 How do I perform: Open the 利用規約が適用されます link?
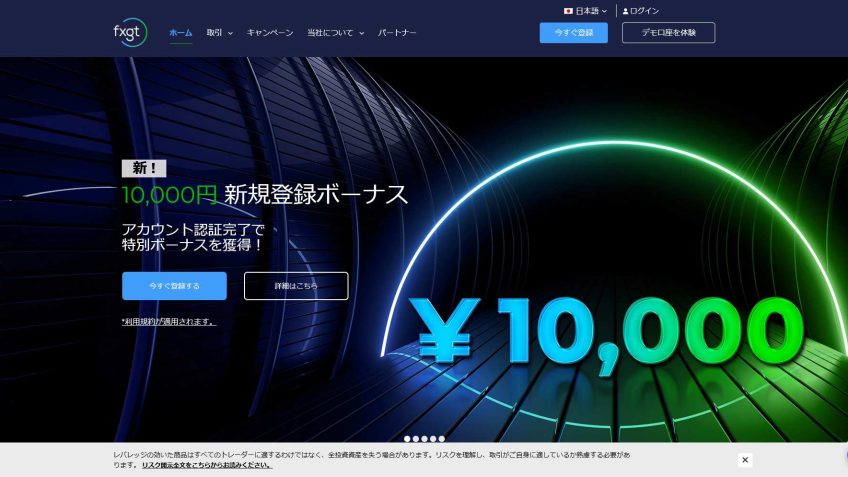(168, 322)
